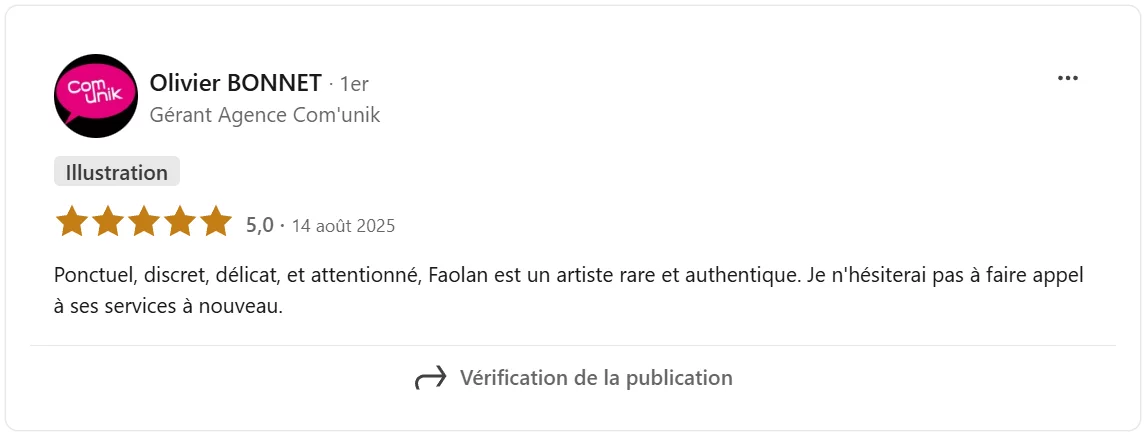1148x438 pixels.
Task: Click the 5,0 rating score
Action: tap(259, 225)
